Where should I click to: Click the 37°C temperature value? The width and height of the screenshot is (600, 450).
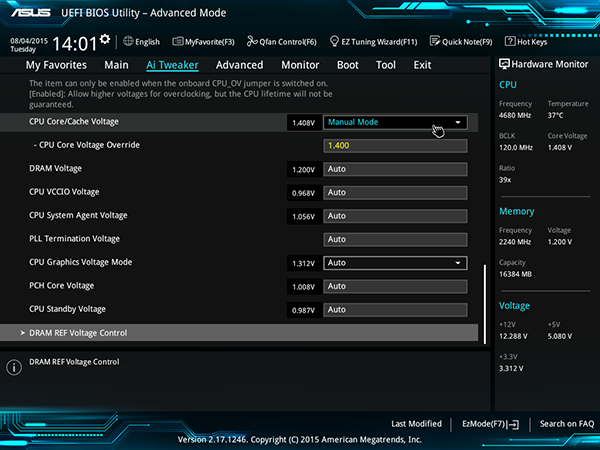click(x=556, y=115)
